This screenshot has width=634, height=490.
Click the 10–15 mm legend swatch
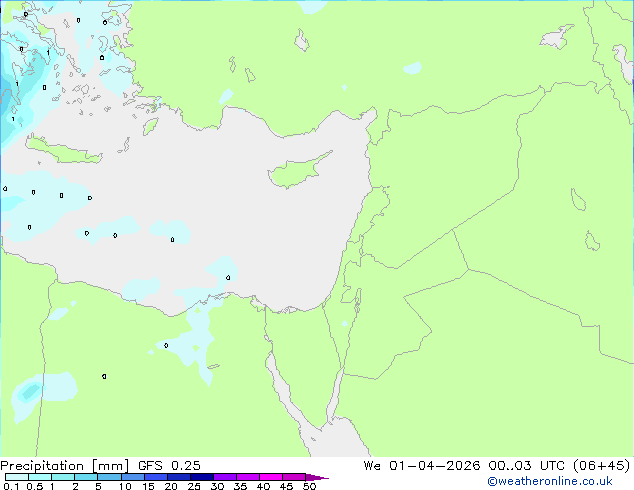[132, 477]
